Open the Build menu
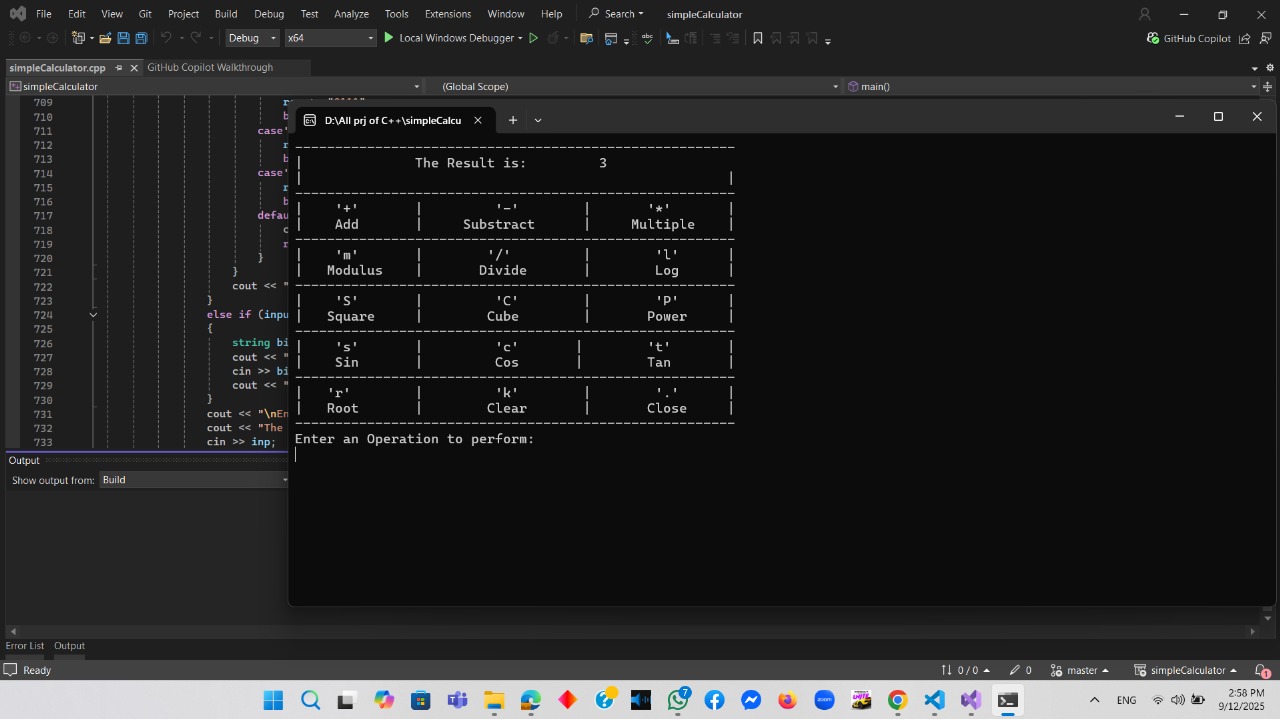Screen dimensions: 1280x719 pyautogui.click(x=226, y=14)
